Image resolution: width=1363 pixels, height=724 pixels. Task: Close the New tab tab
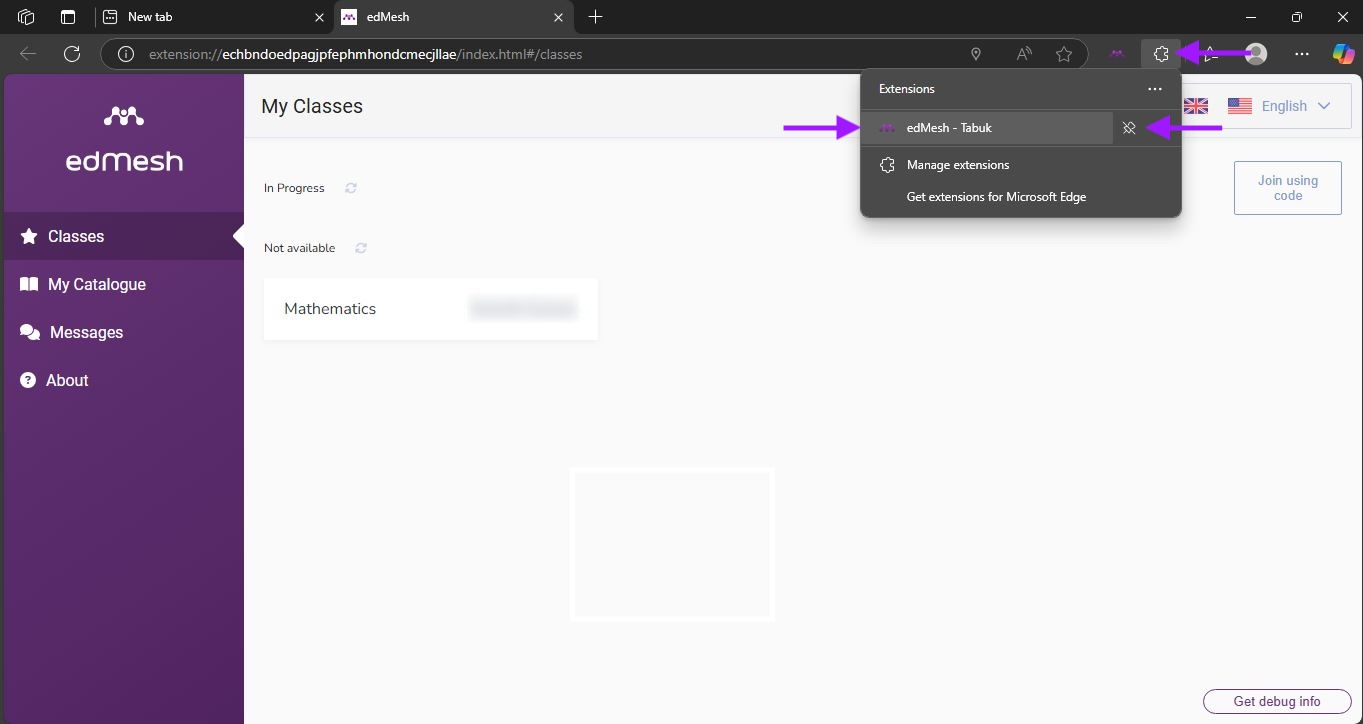pyautogui.click(x=319, y=17)
